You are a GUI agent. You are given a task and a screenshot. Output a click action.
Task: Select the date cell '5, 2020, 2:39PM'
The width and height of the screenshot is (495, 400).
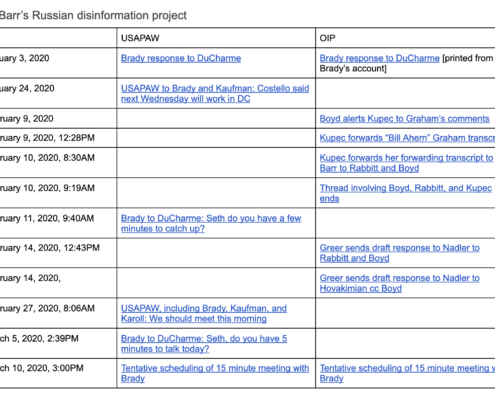pos(58,343)
